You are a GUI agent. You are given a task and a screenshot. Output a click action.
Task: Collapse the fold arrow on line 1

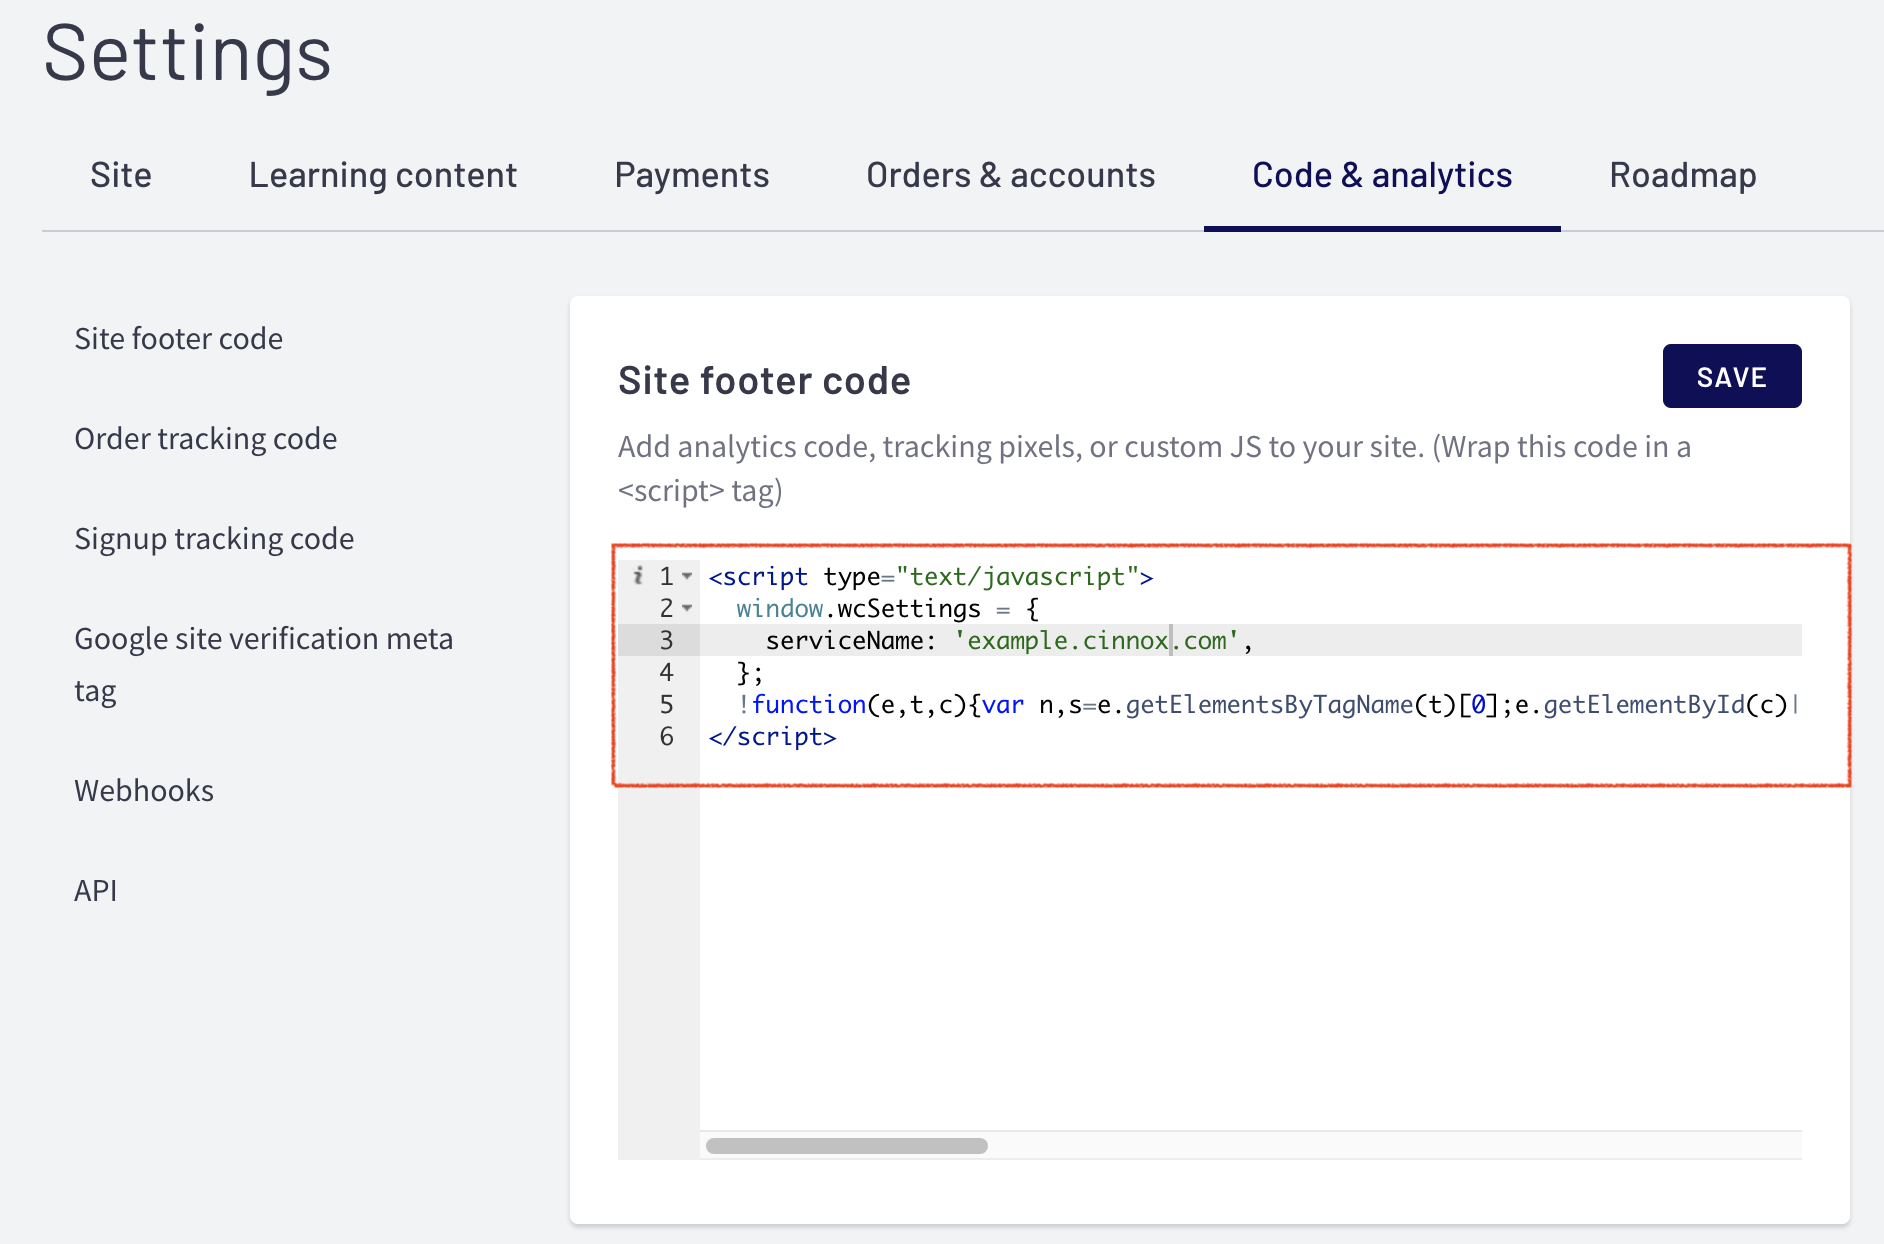(687, 576)
